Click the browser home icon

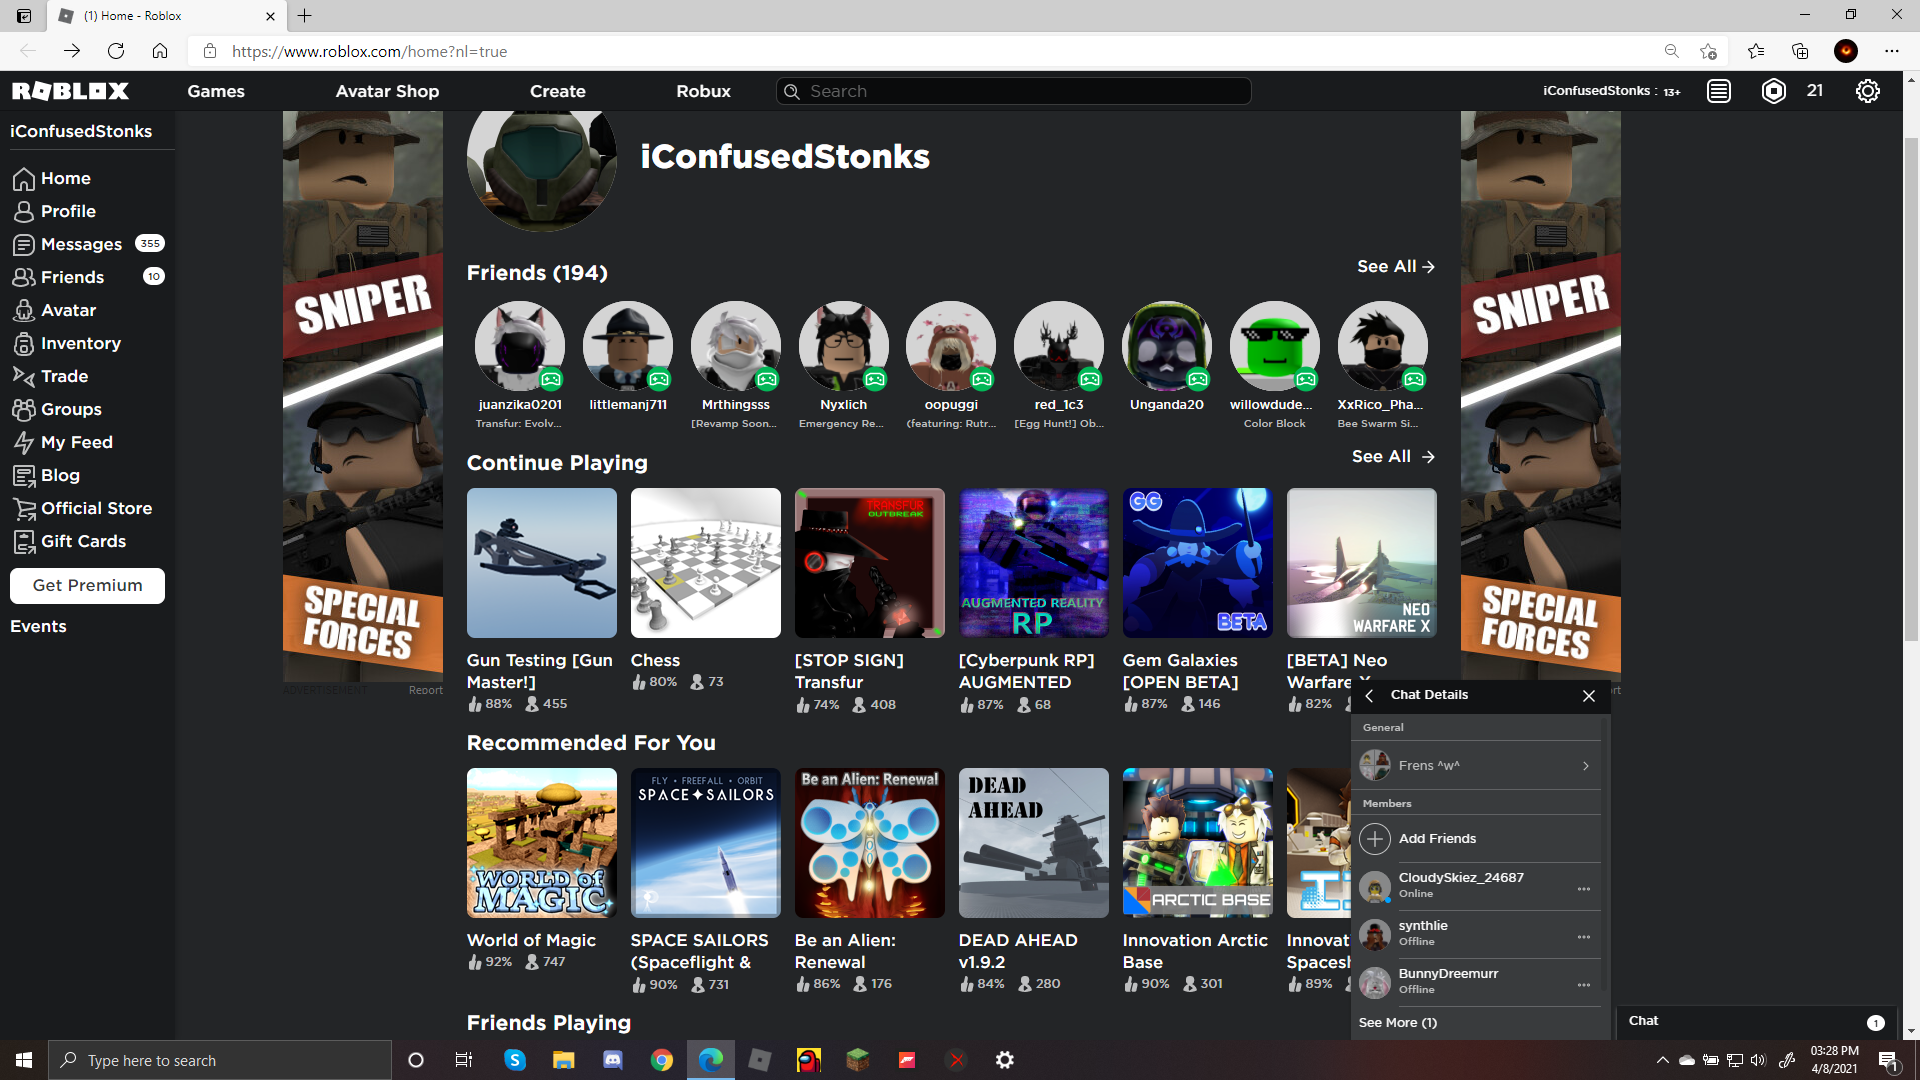click(x=160, y=51)
